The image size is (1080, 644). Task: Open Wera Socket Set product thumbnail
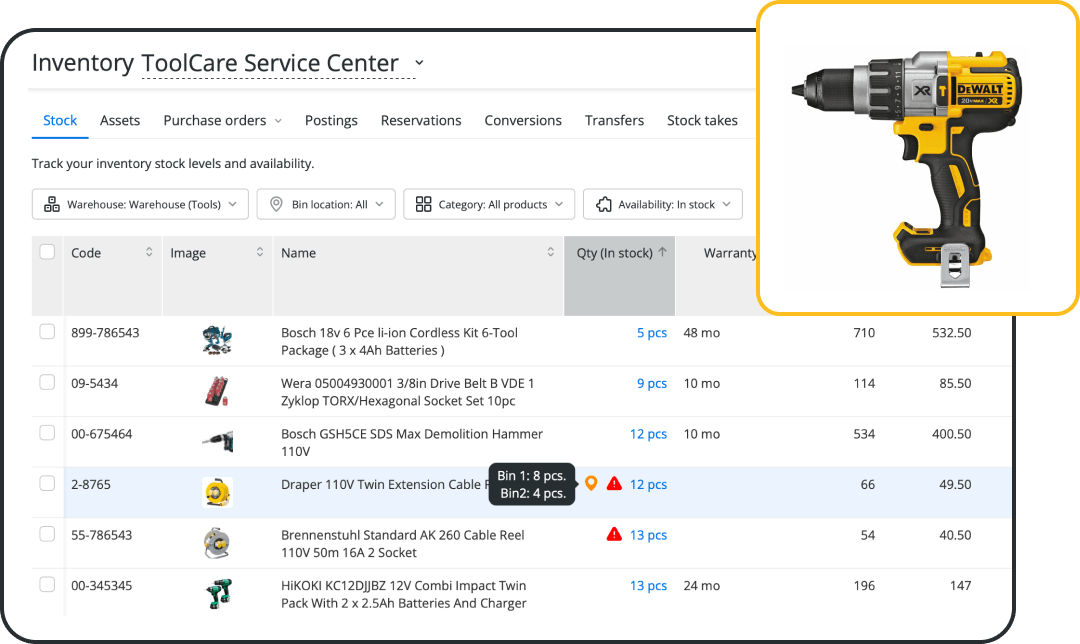(217, 391)
